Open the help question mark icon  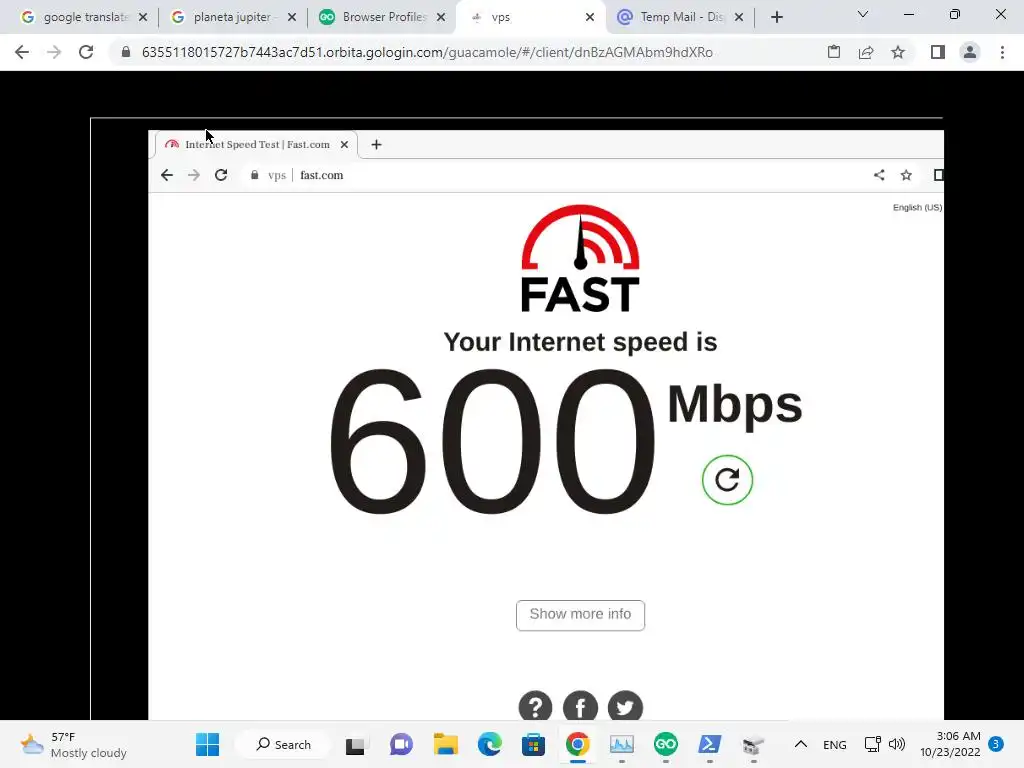point(535,707)
